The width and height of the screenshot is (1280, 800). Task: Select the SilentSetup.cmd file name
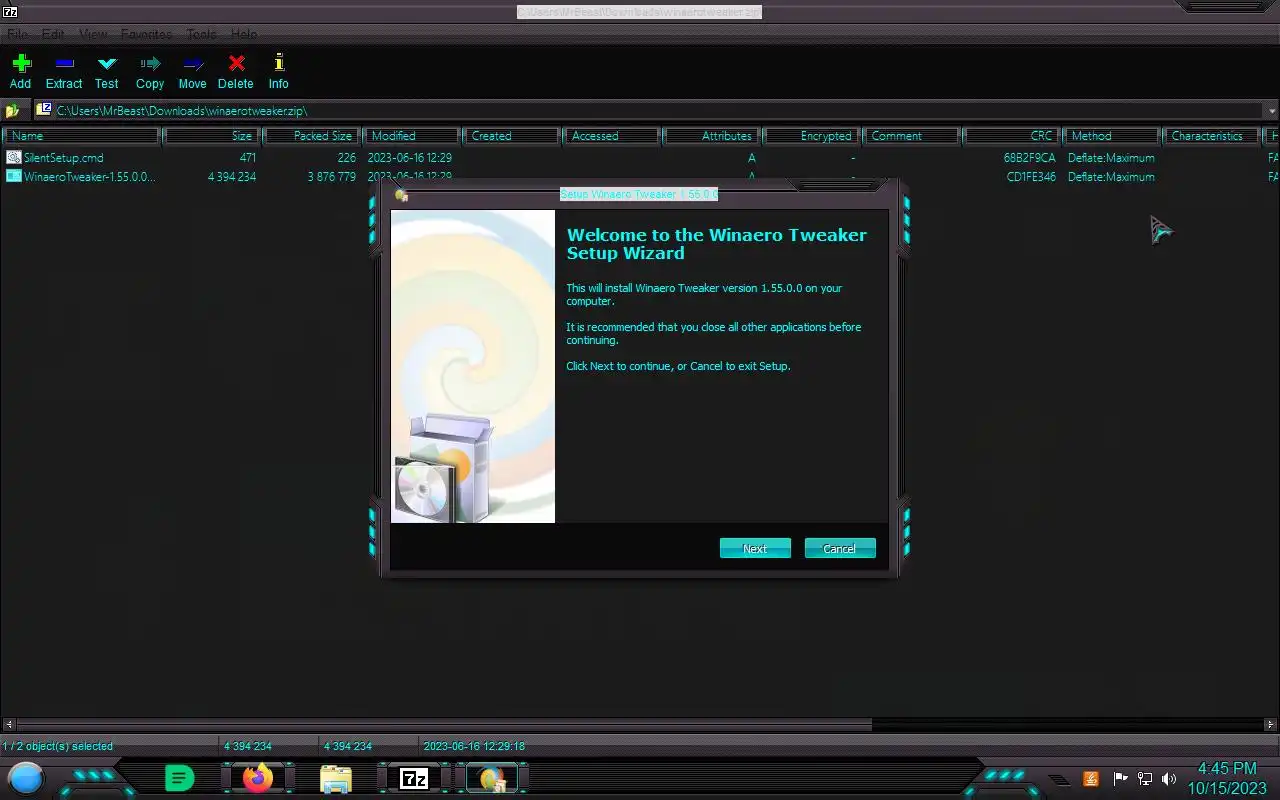(x=64, y=157)
